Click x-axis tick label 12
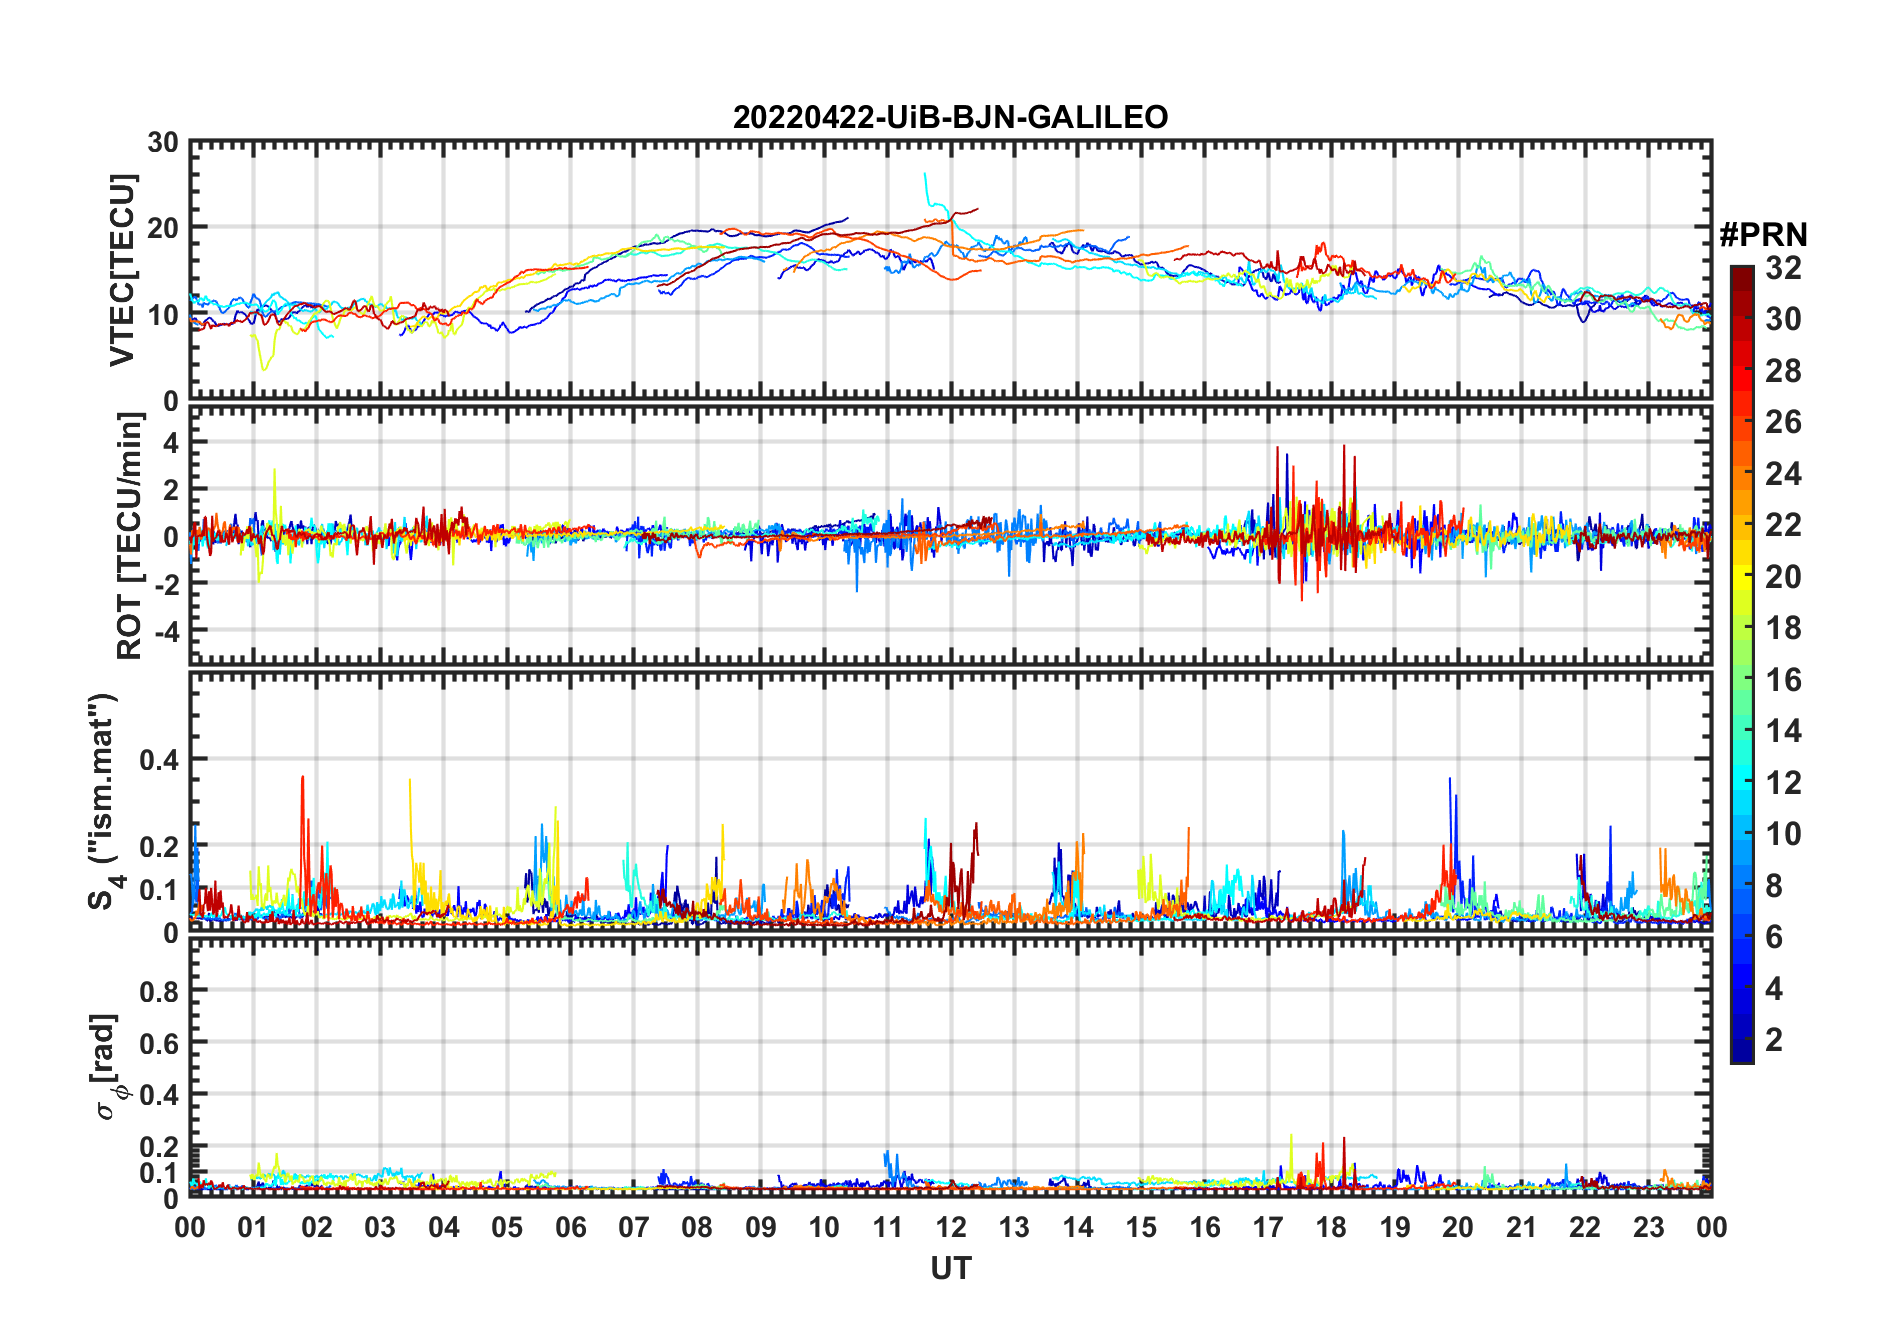The width and height of the screenshot is (1902, 1330). pos(951,1227)
